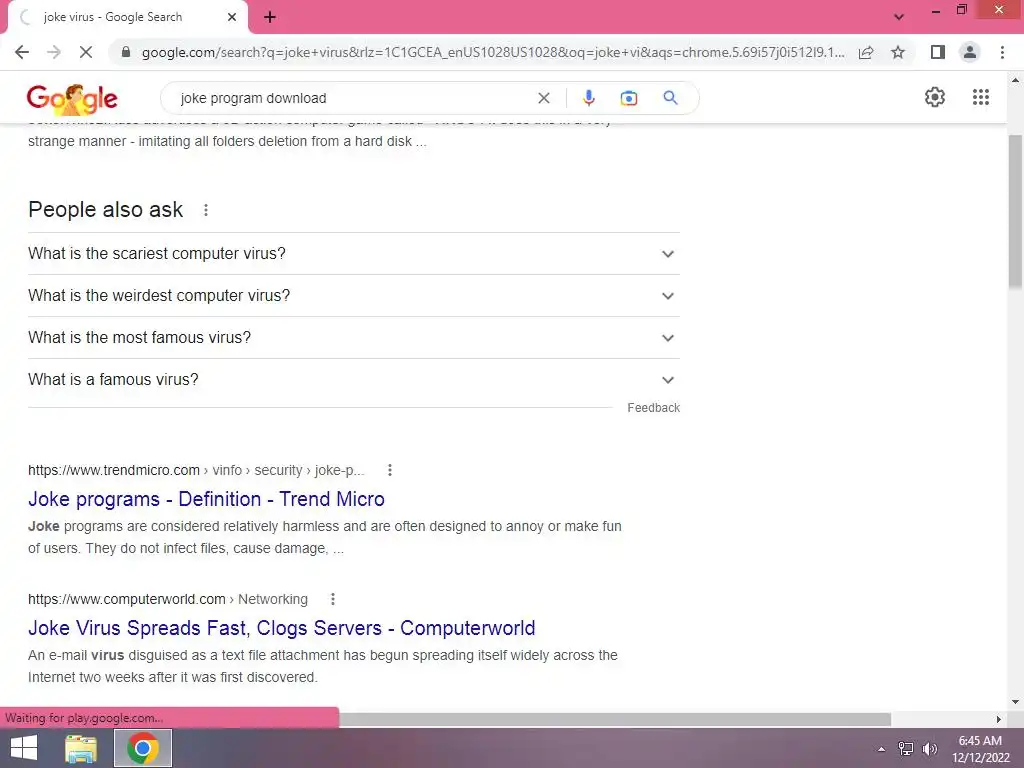Screen dimensions: 1024x768
Task: Click the Feedback link
Action: pos(653,408)
